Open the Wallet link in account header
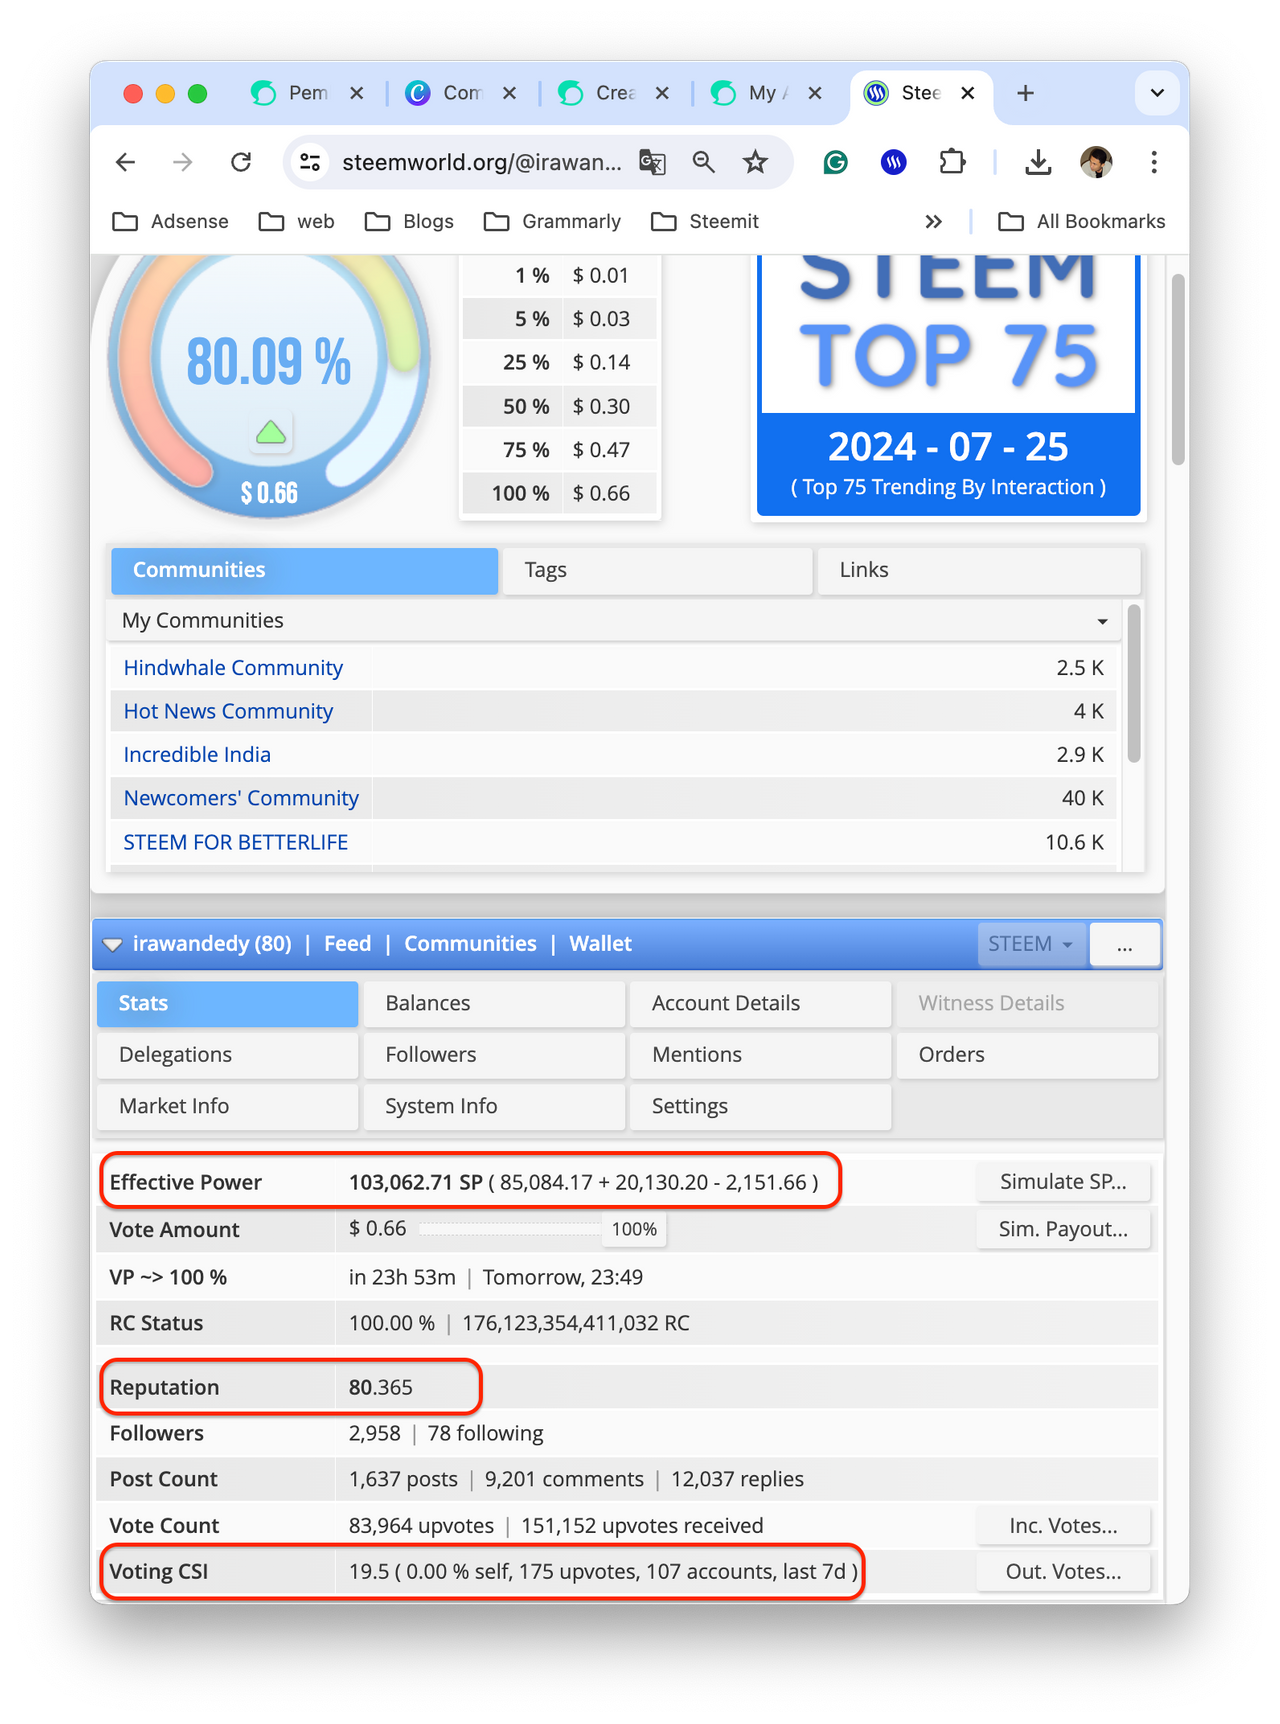Screen dimensions: 1280x1724 pyautogui.click(x=600, y=944)
